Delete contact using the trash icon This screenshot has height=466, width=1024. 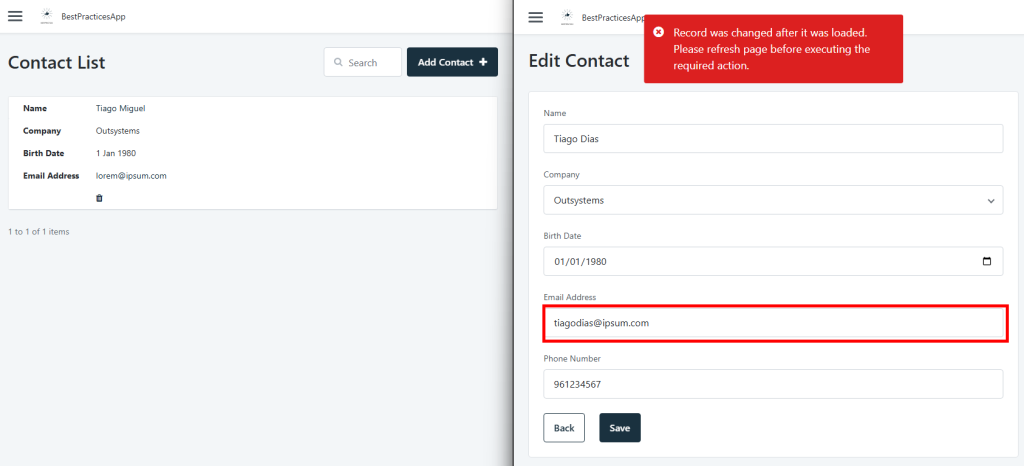pos(99,198)
